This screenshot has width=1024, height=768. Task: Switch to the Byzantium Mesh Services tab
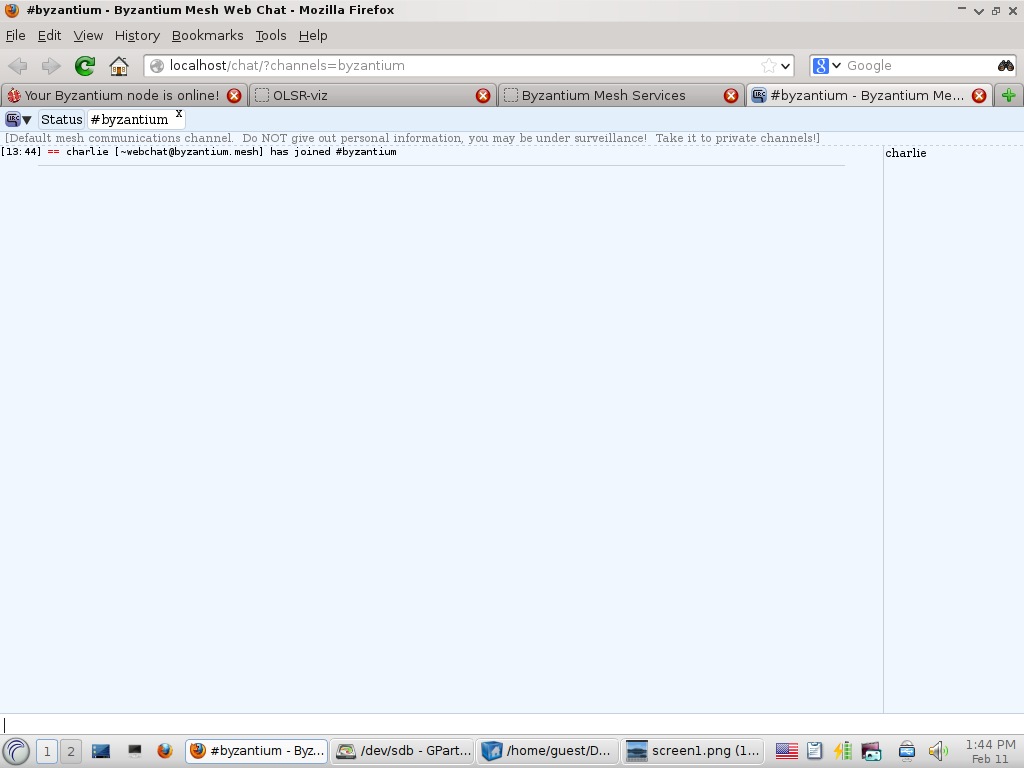pyautogui.click(x=620, y=95)
